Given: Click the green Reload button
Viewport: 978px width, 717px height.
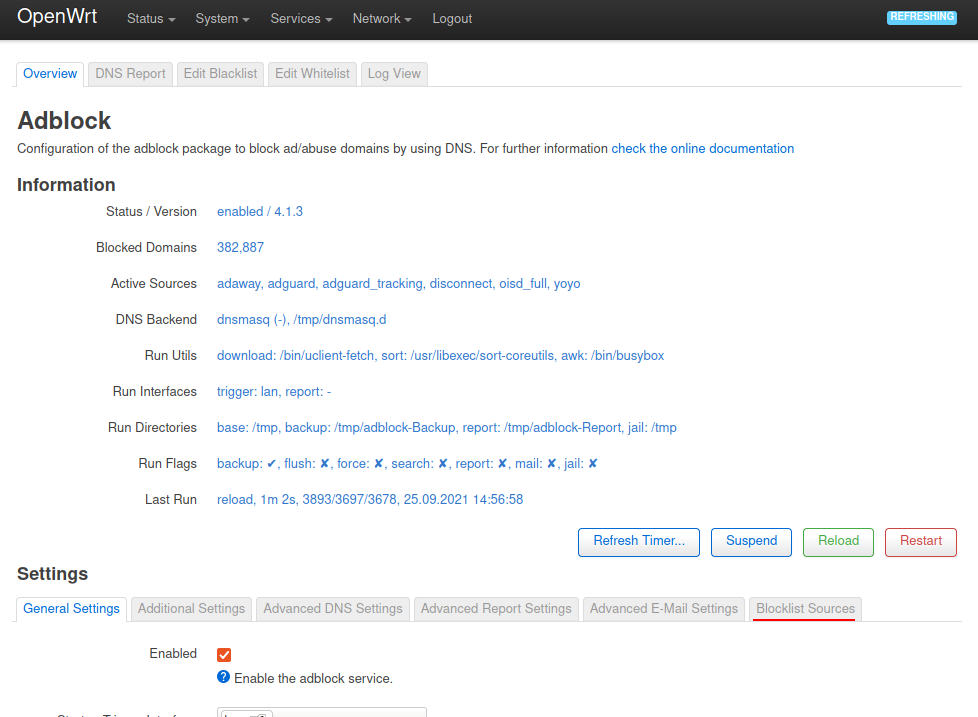Looking at the screenshot, I should [x=838, y=542].
